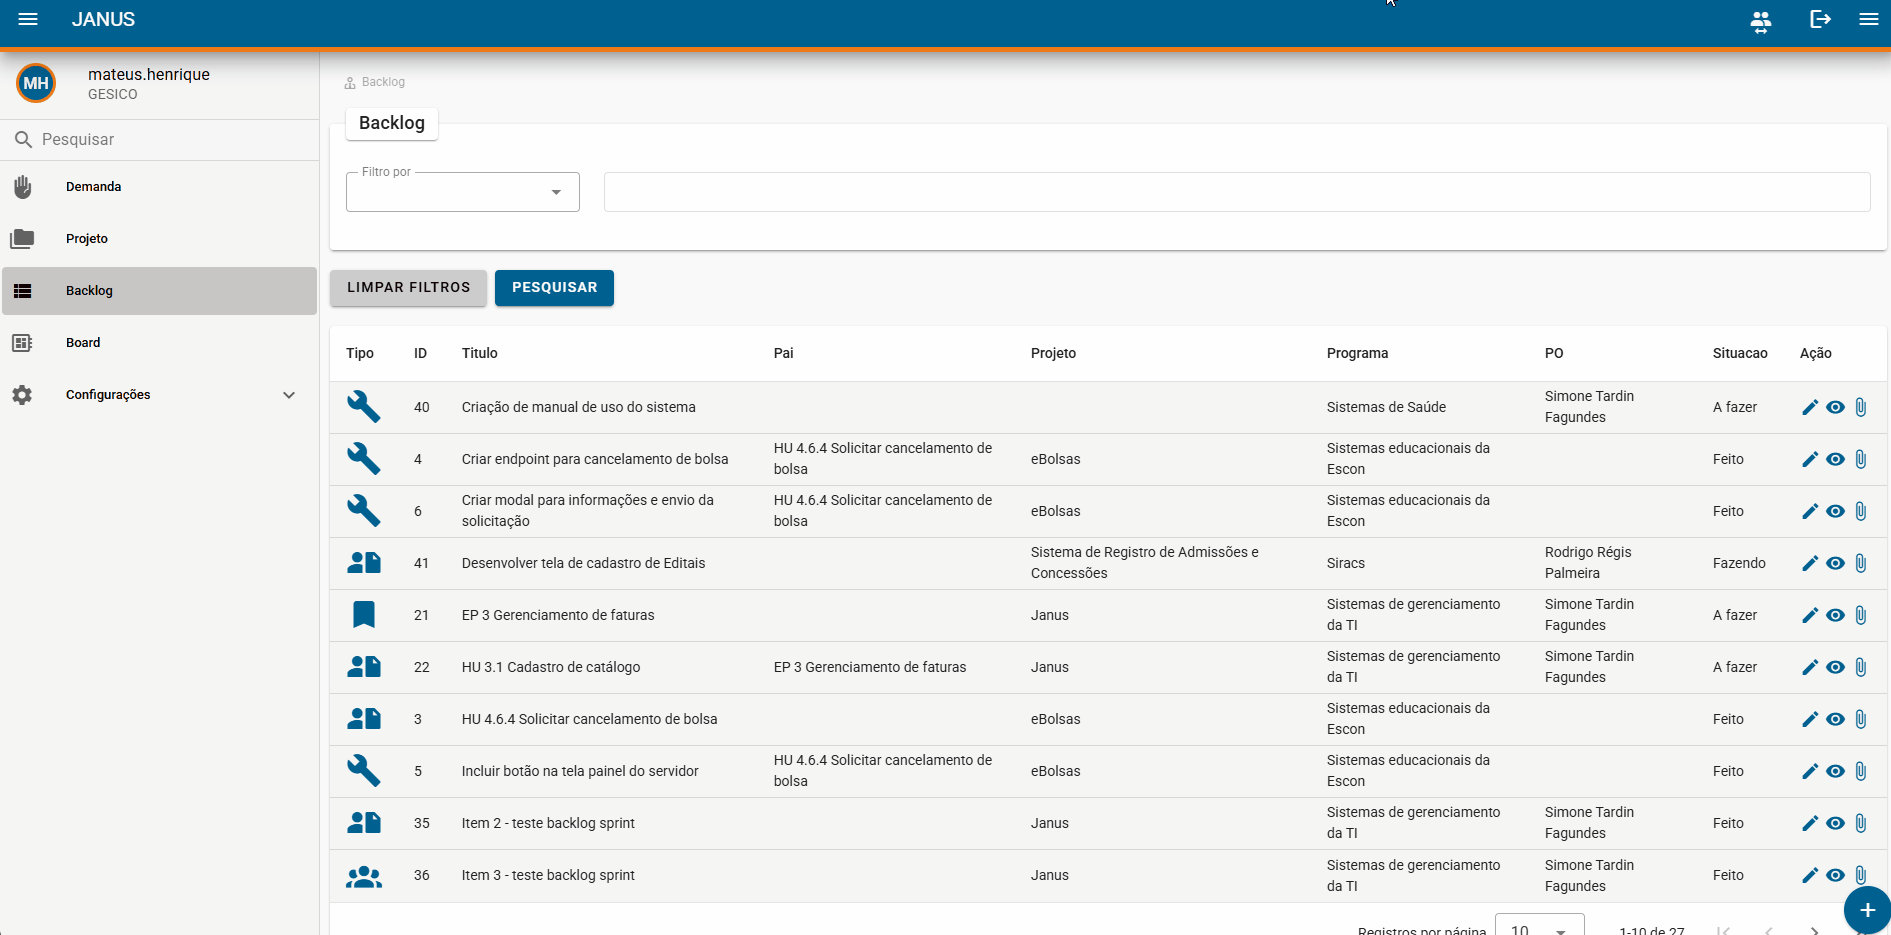Click the add floating plus button
1891x935 pixels.
click(1867, 910)
